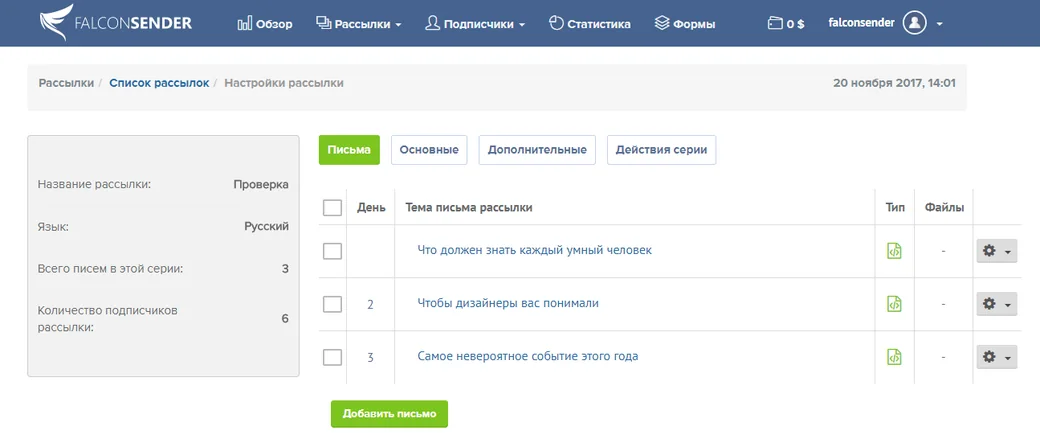The height and width of the screenshot is (447, 1040).
Task: Click the windows icon beside Рассылки
Action: (324, 23)
